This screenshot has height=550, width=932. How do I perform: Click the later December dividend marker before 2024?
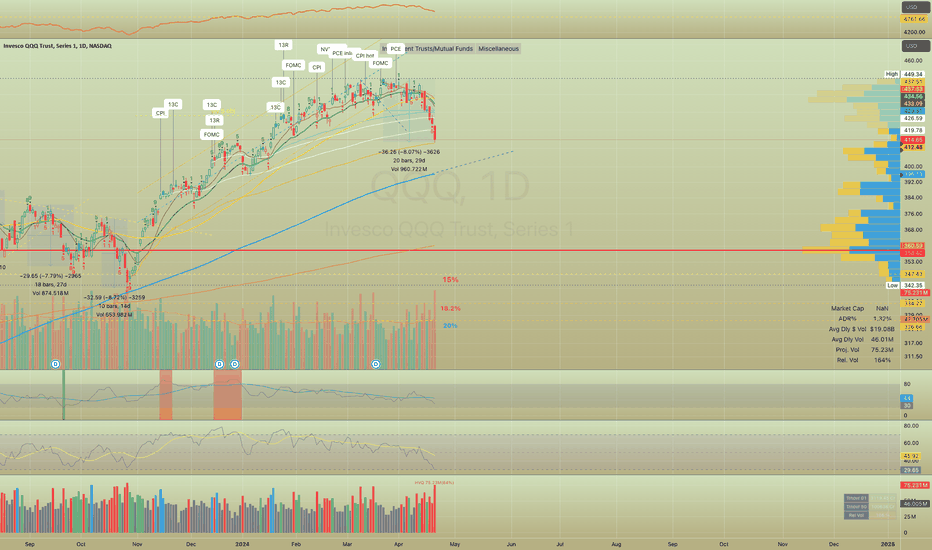(235, 364)
